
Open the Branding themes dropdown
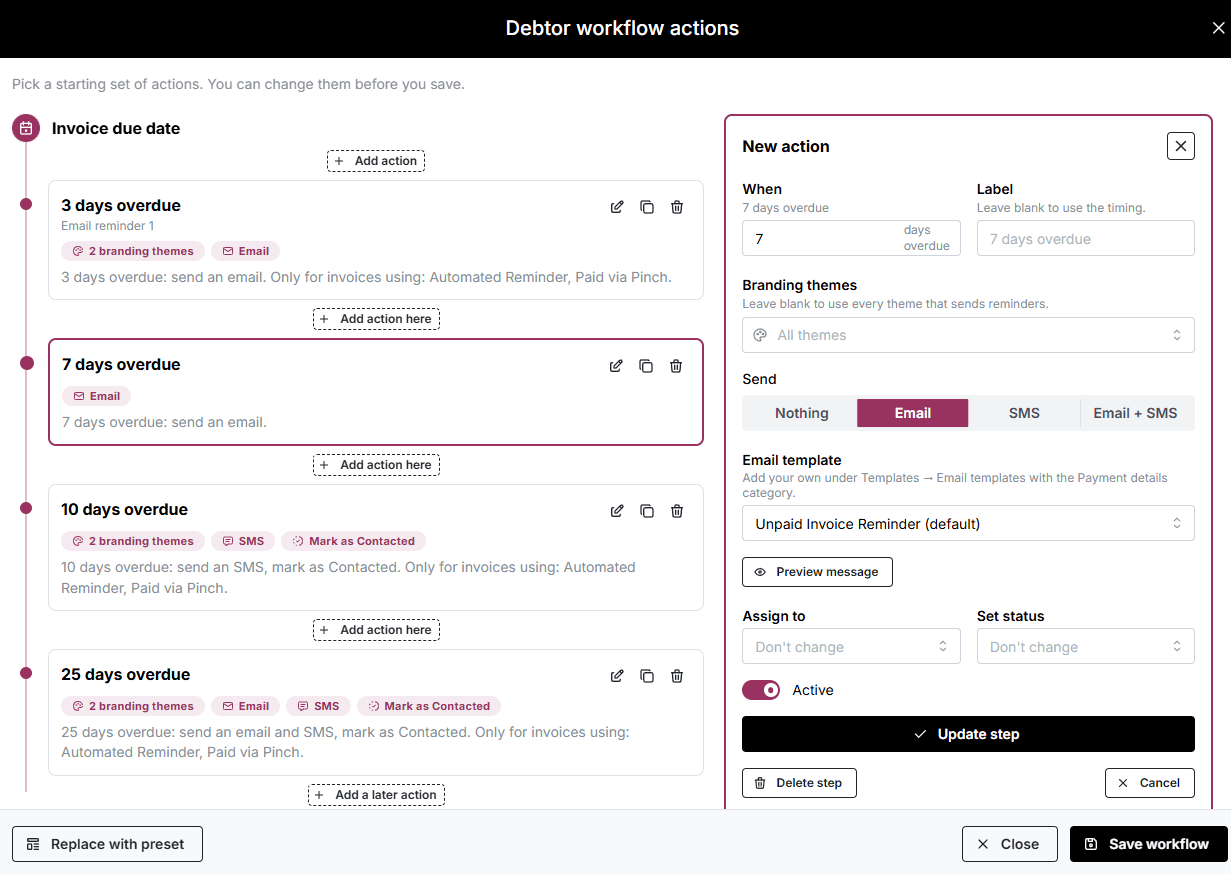point(968,335)
